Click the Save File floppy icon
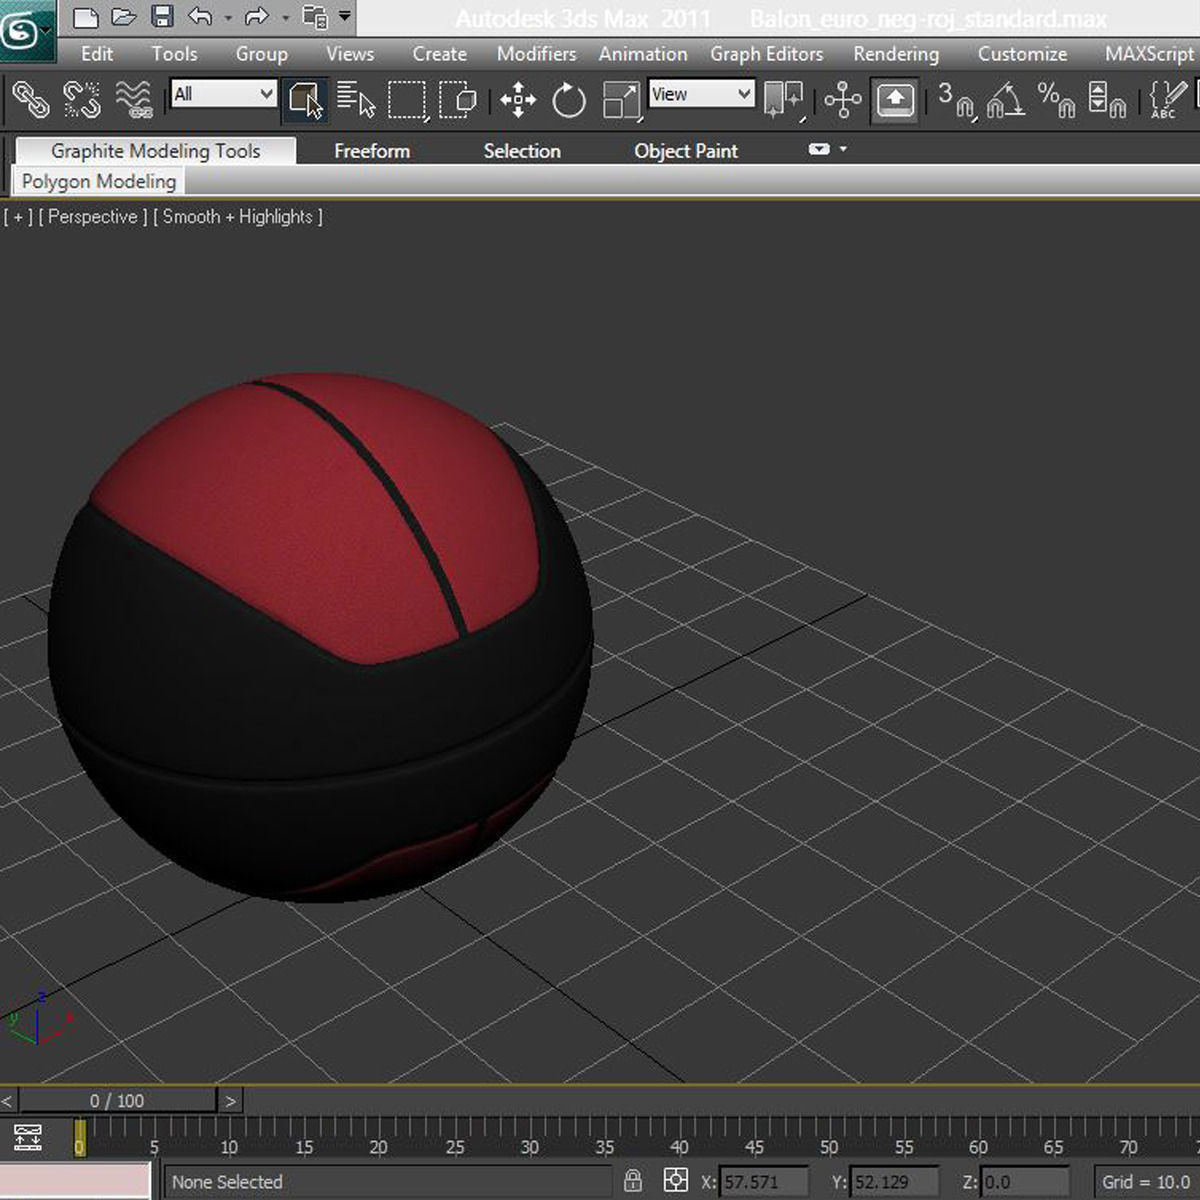1200x1200 pixels. coord(161,17)
